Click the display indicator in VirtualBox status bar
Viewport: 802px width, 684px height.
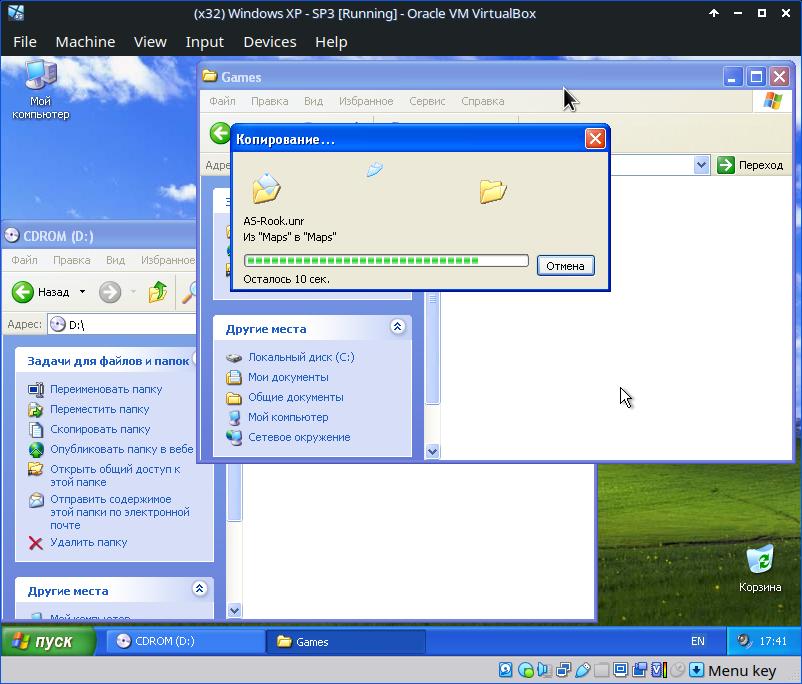pyautogui.click(x=620, y=669)
